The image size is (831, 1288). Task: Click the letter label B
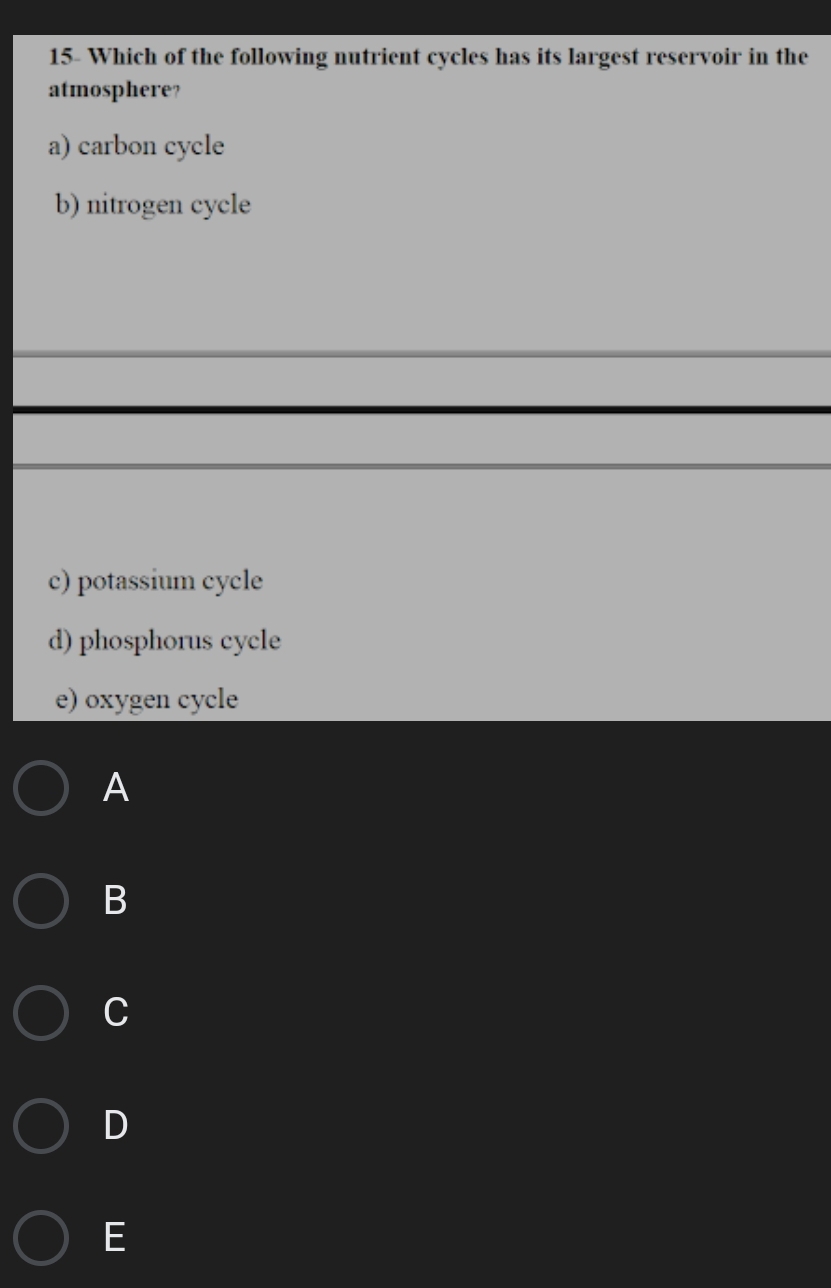pos(116,901)
